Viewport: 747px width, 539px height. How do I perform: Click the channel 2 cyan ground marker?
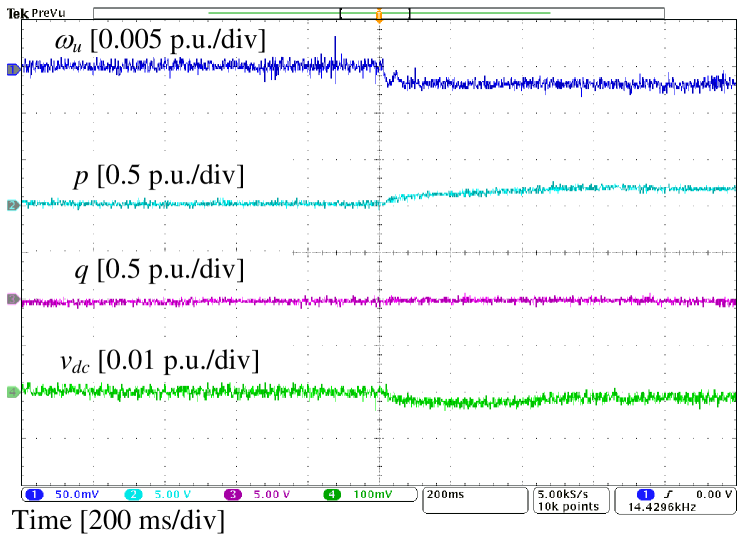click(13, 206)
